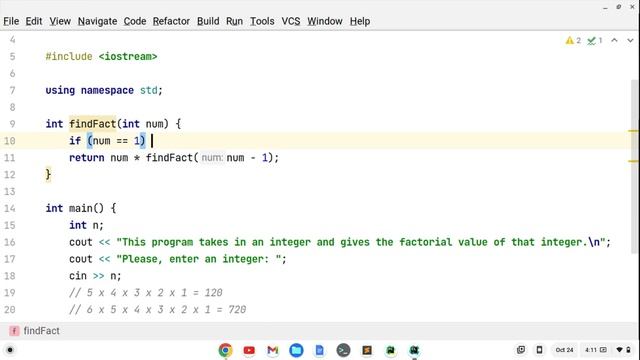Open the File menu
This screenshot has width=640, height=360.
tap(11, 21)
